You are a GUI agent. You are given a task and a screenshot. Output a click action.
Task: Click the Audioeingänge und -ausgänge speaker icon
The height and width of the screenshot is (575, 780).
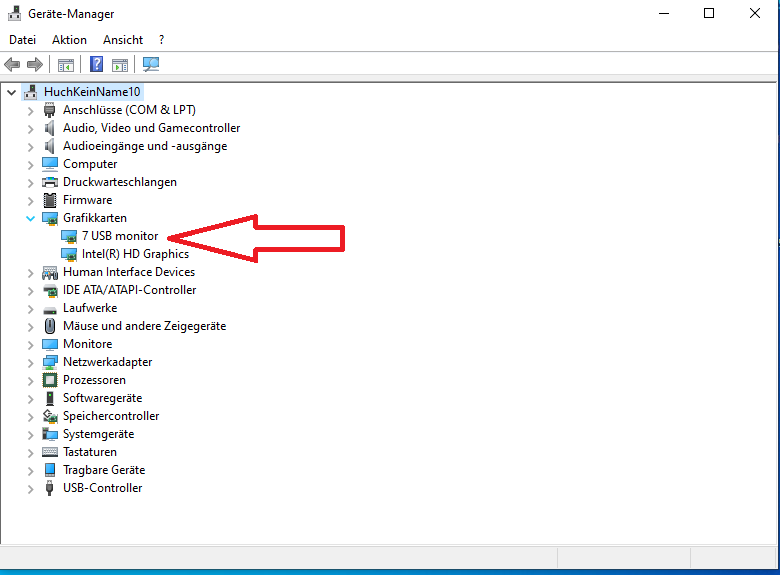pyautogui.click(x=49, y=146)
